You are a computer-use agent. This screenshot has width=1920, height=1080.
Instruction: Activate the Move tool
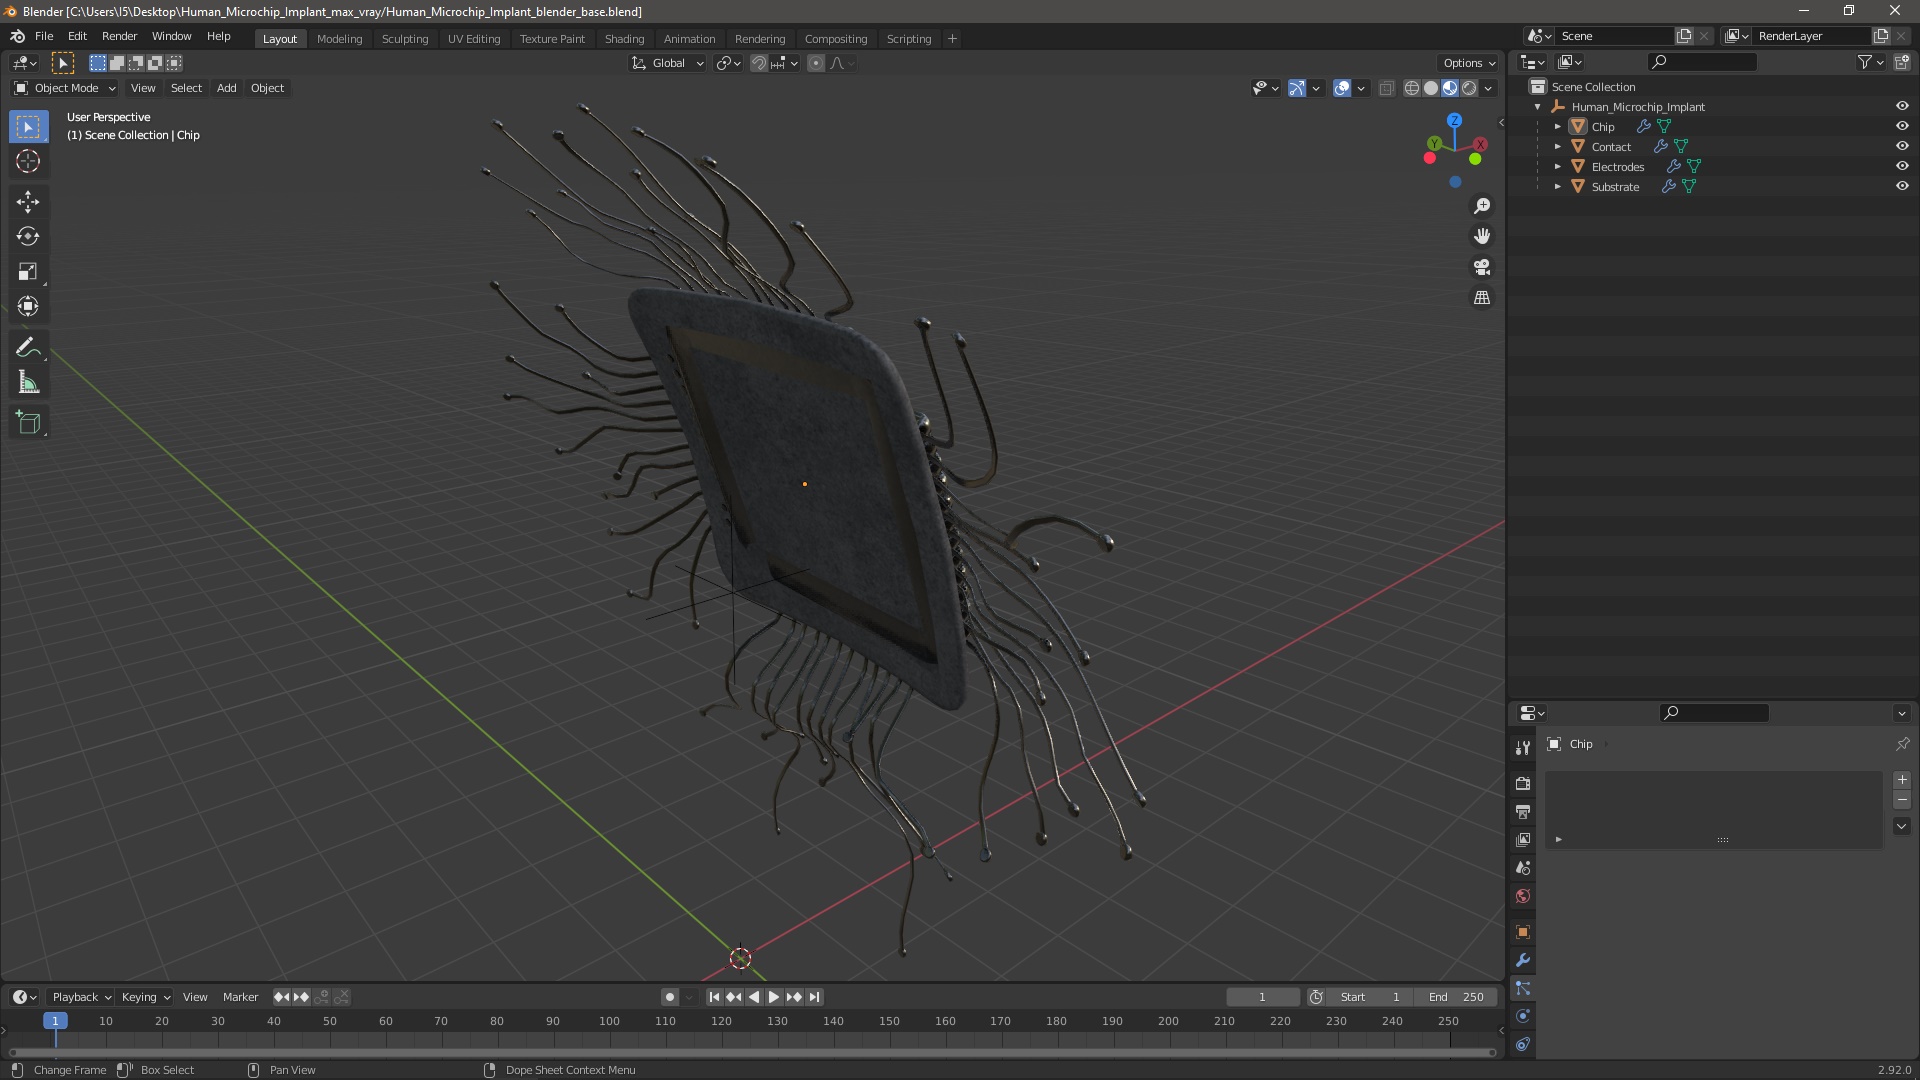point(28,202)
